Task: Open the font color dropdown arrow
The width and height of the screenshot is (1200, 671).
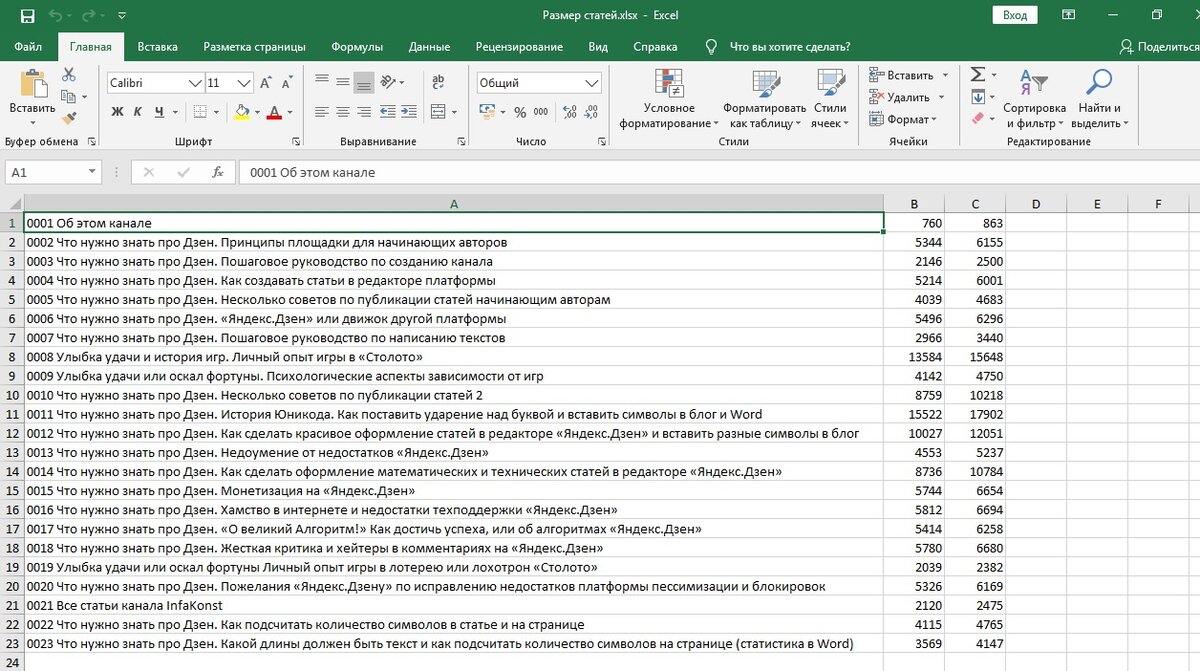Action: (290, 112)
